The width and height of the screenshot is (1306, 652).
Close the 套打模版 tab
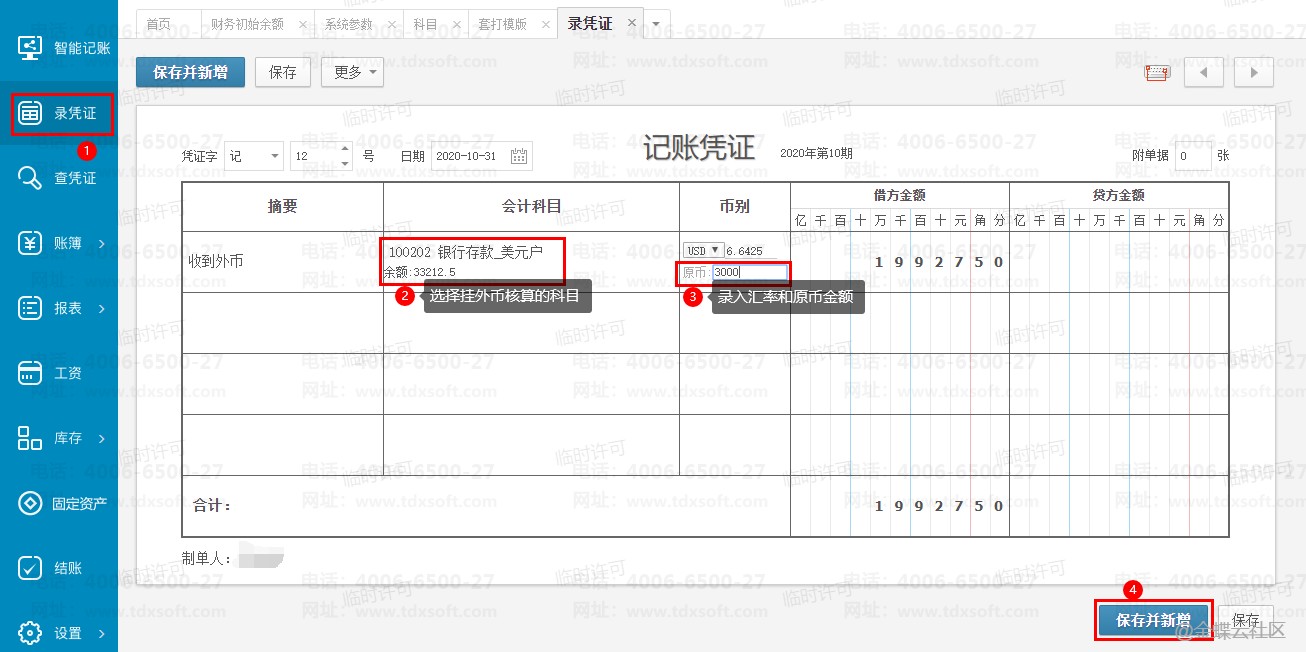point(544,24)
